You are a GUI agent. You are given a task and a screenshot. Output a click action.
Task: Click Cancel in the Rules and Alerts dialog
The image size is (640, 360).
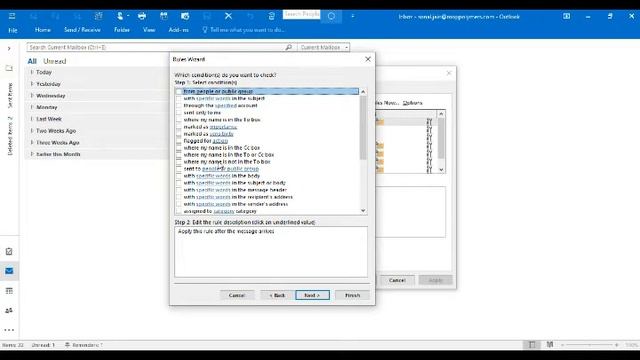pyautogui.click(x=397, y=280)
